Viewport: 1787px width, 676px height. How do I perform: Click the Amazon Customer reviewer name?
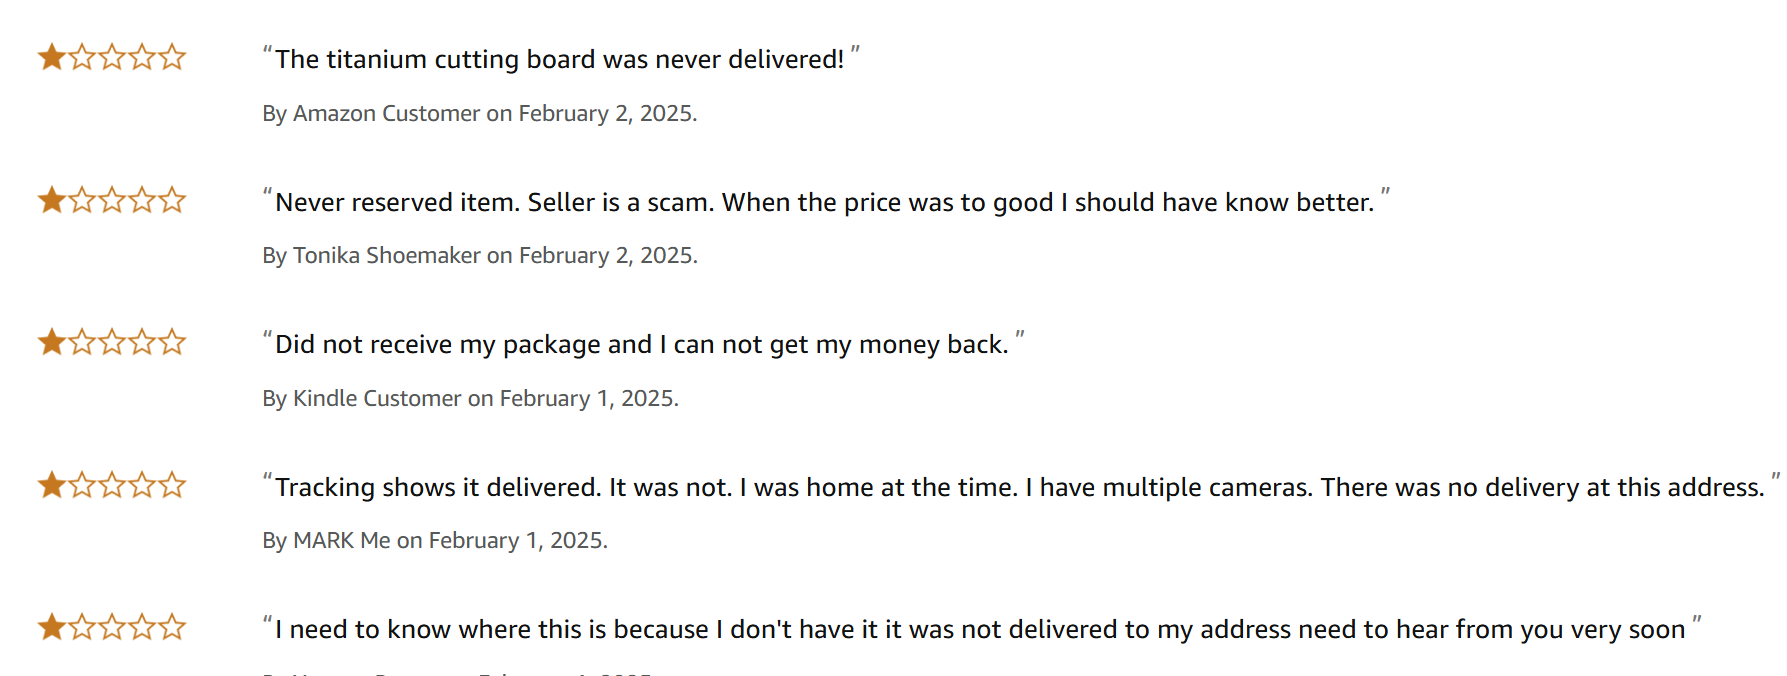386,113
